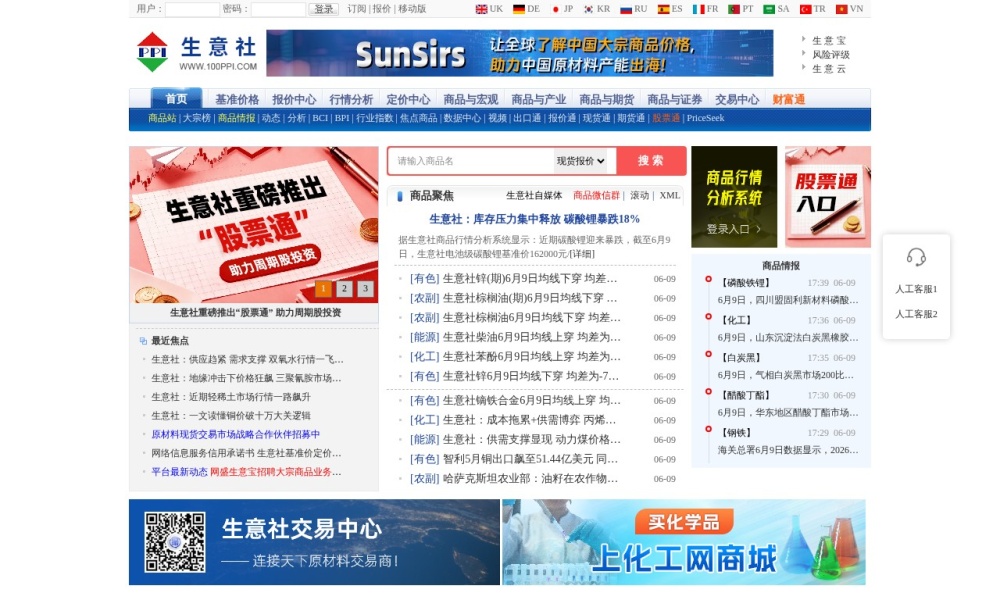Switch to the TR Turkish flag link
The image size is (1000, 600).
812,9
